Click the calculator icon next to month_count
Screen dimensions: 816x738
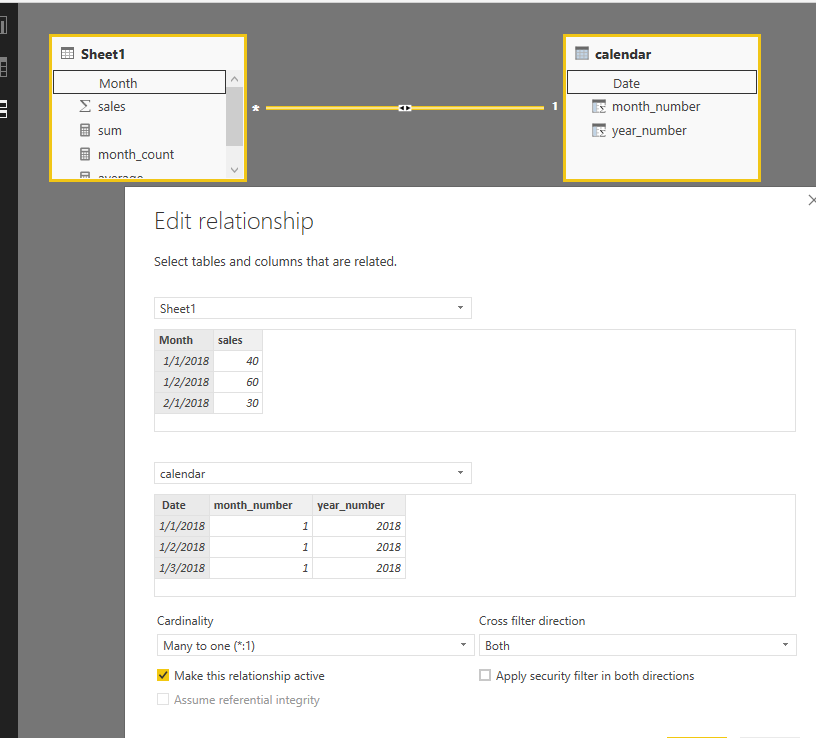point(85,154)
